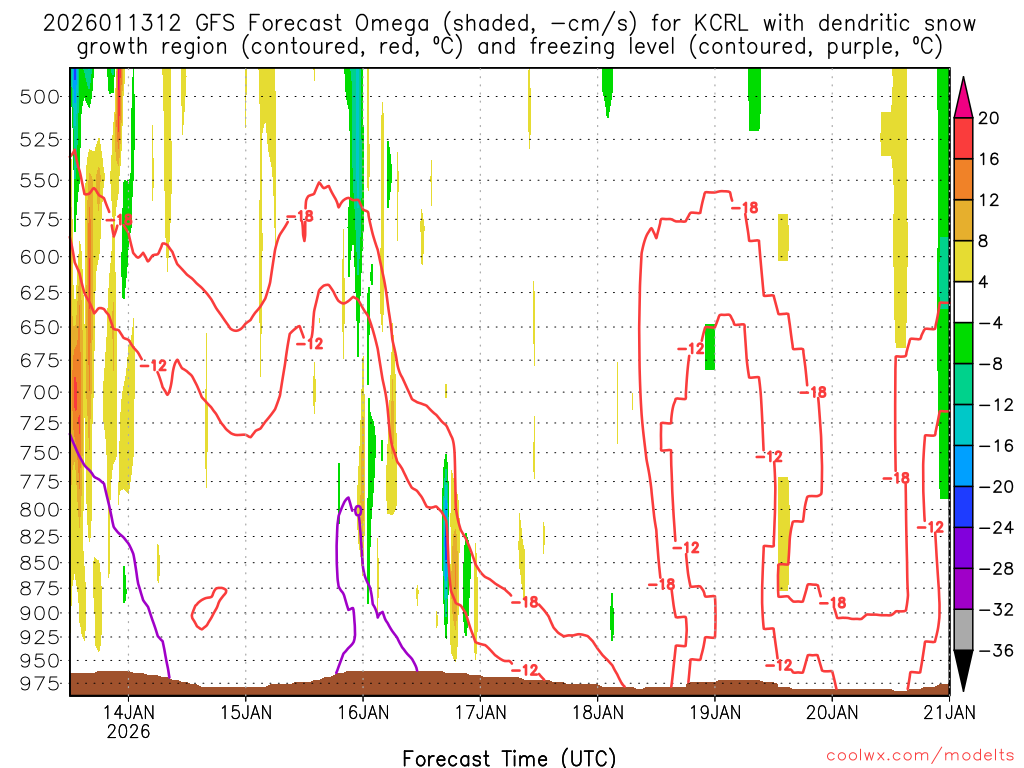1024x768 pixels.
Task: Click the 20 value on the color scale
Action: coord(989,118)
